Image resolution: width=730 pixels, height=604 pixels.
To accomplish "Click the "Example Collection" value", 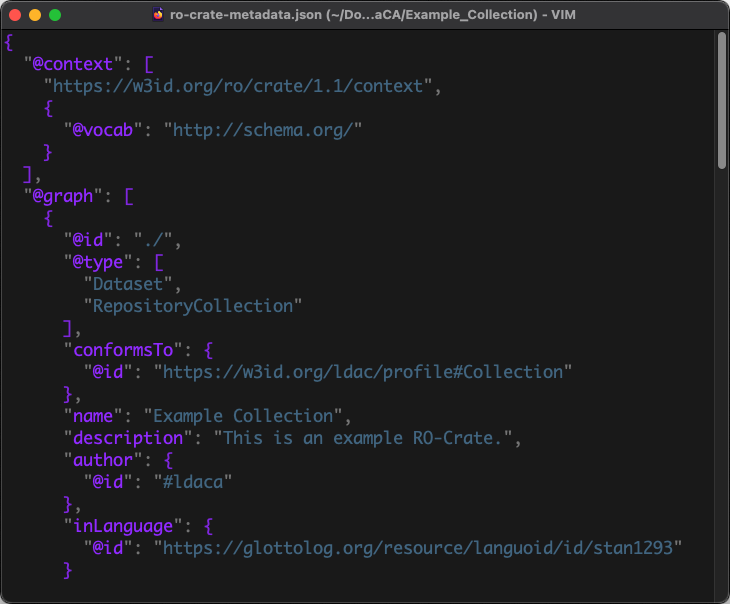I will coord(243,416).
